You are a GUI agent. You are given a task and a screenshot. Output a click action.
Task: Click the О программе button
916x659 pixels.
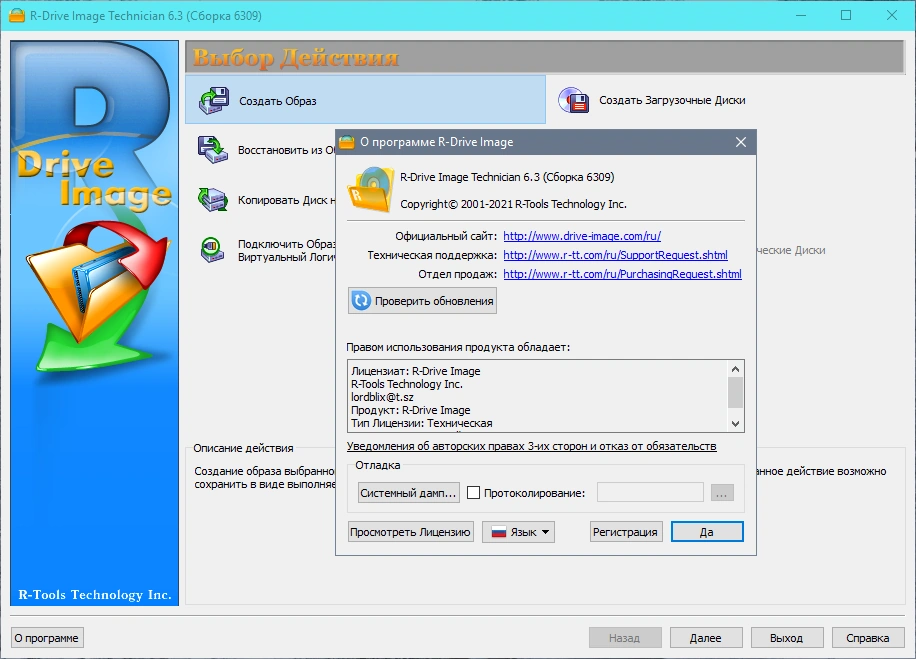coord(47,638)
